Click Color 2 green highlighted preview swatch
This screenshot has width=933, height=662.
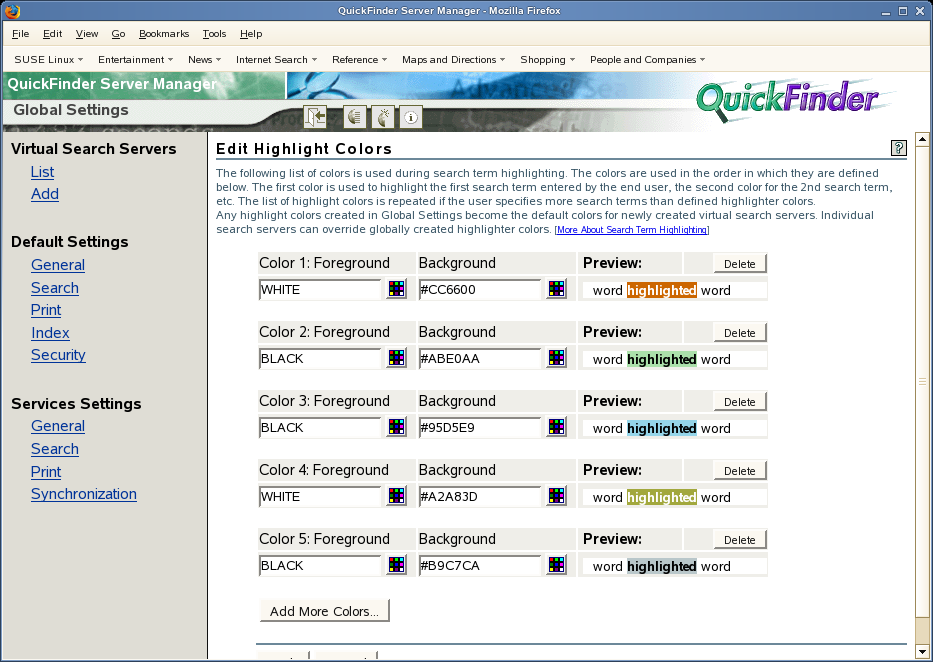point(662,359)
